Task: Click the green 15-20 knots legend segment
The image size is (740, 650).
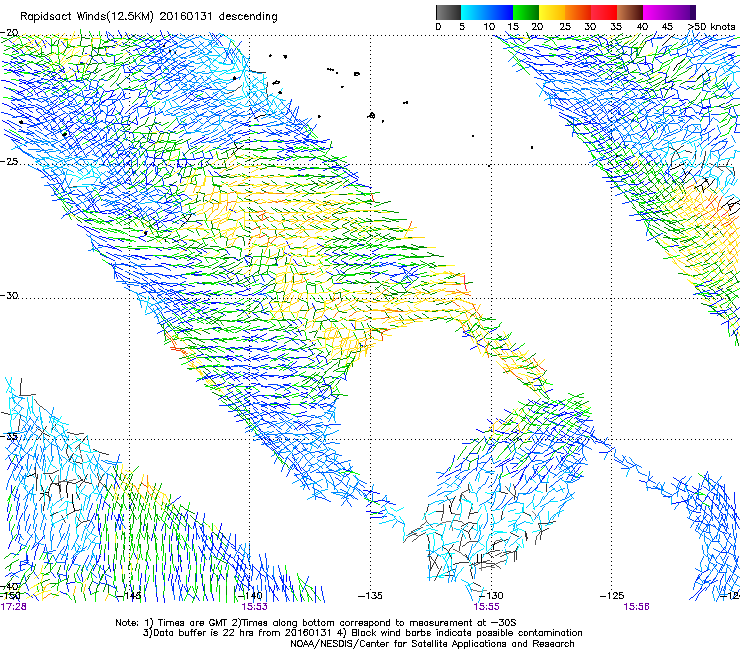Action: coord(526,12)
